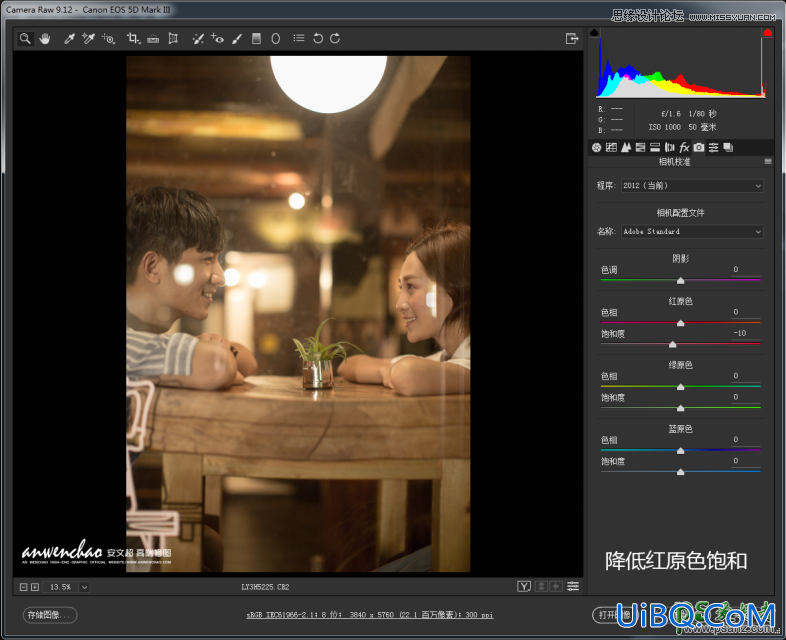Open the Camera Raw preferences dialog
The width and height of the screenshot is (786, 640).
point(299,38)
